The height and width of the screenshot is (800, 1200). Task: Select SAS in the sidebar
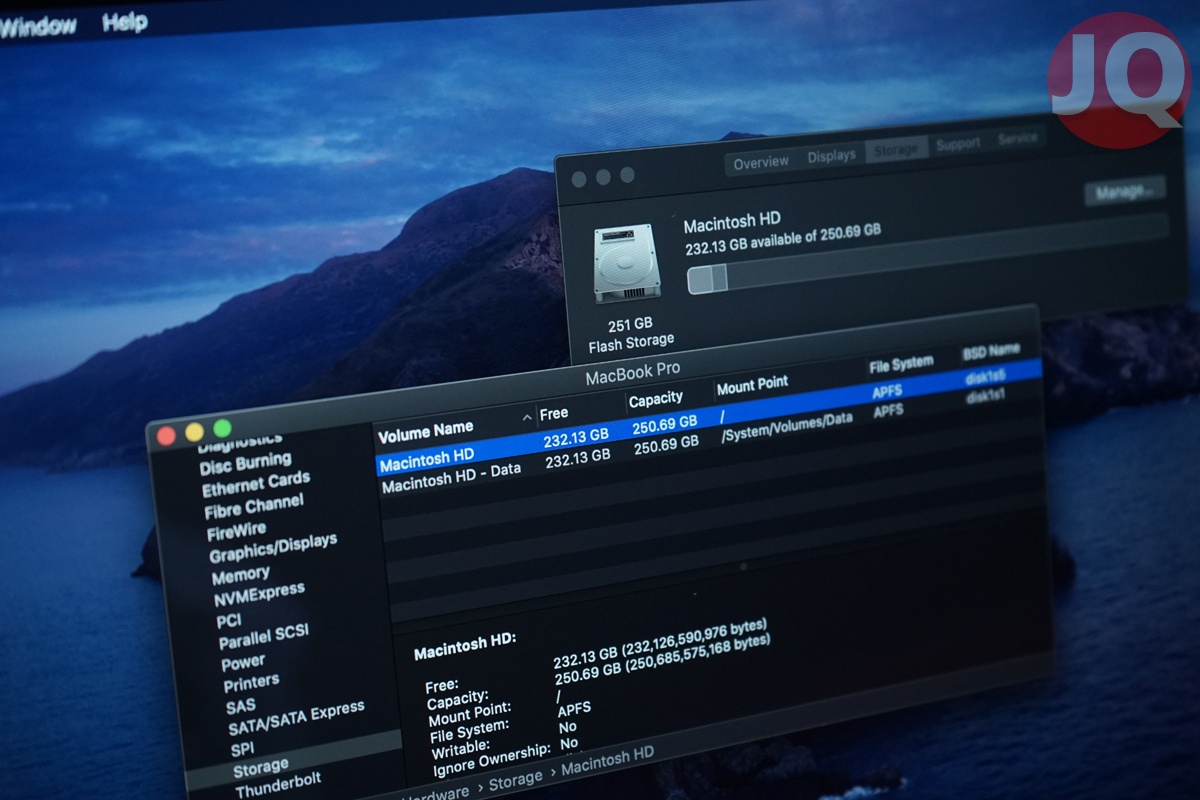241,706
